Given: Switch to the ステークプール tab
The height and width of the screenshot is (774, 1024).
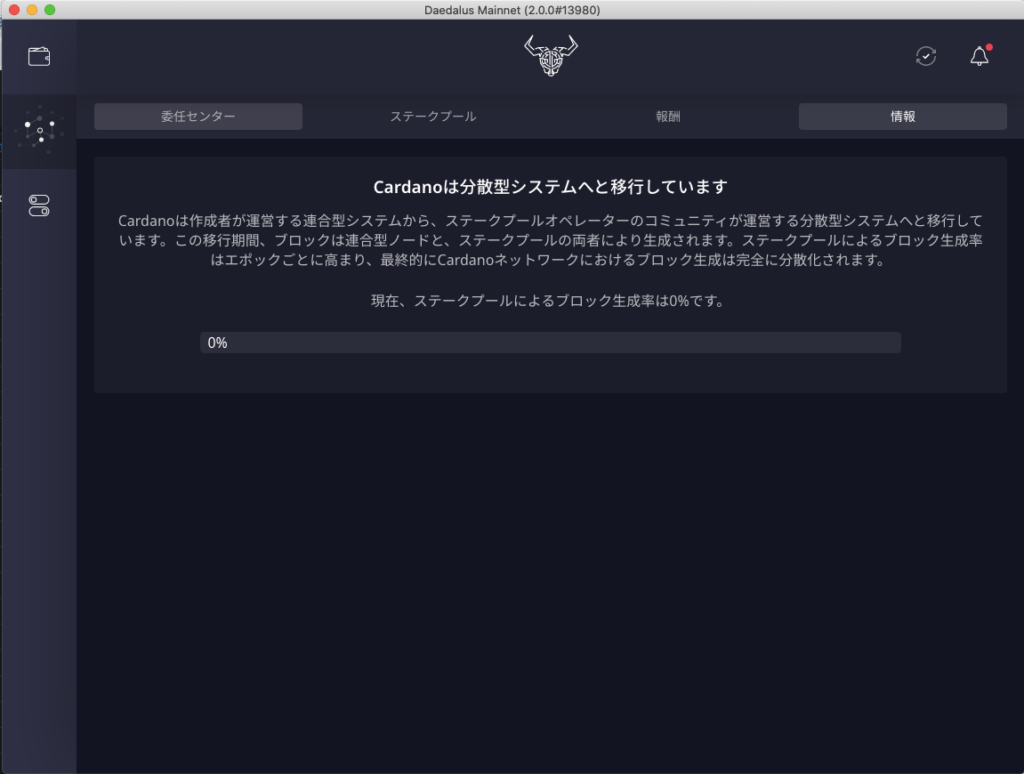Looking at the screenshot, I should pyautogui.click(x=433, y=117).
